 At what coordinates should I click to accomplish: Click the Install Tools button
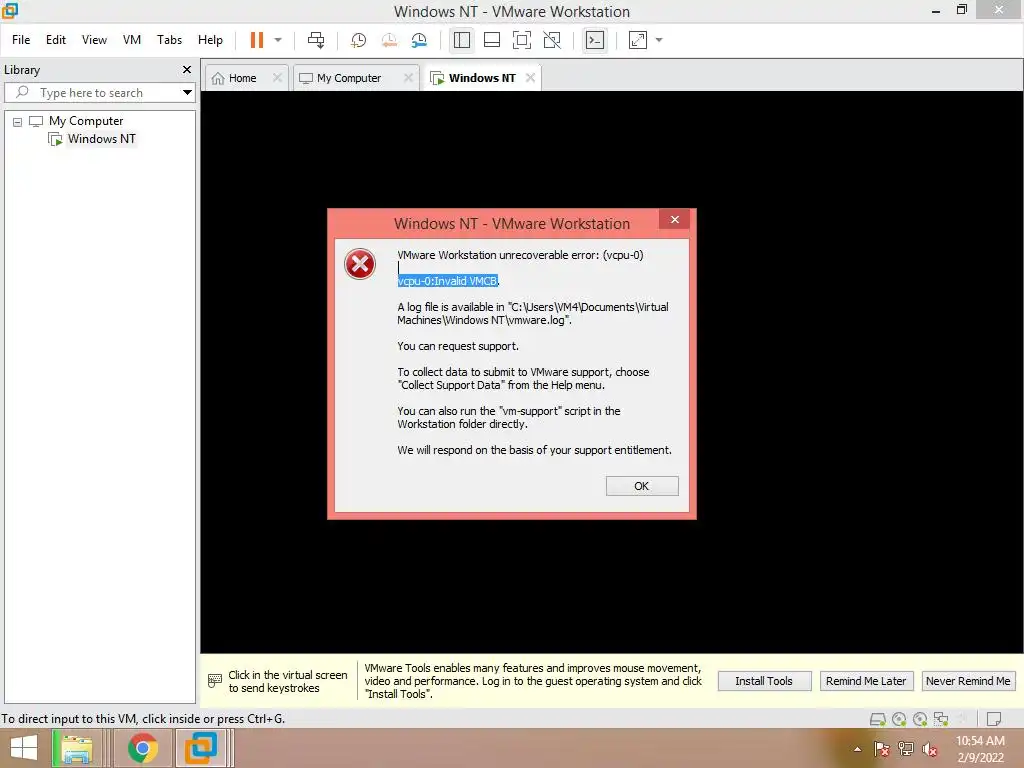point(764,681)
